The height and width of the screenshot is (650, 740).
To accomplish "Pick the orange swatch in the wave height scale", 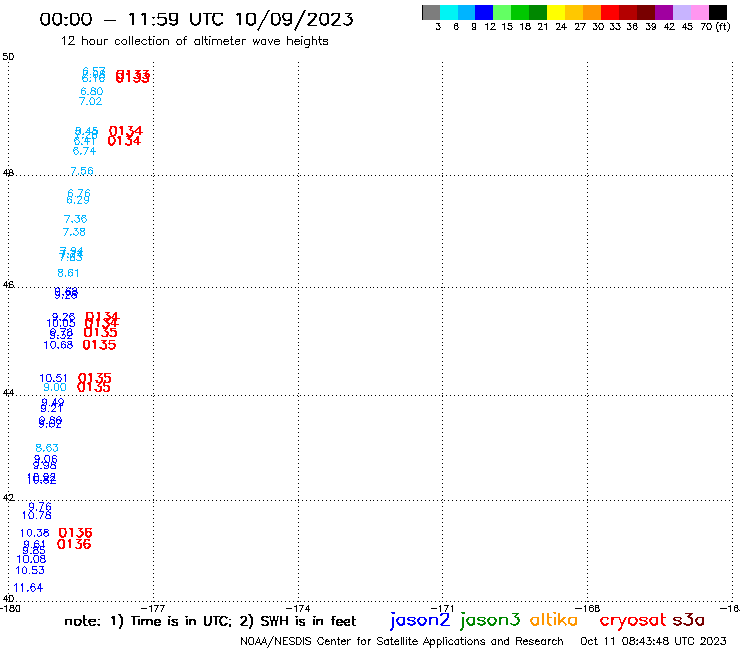I will [592, 12].
